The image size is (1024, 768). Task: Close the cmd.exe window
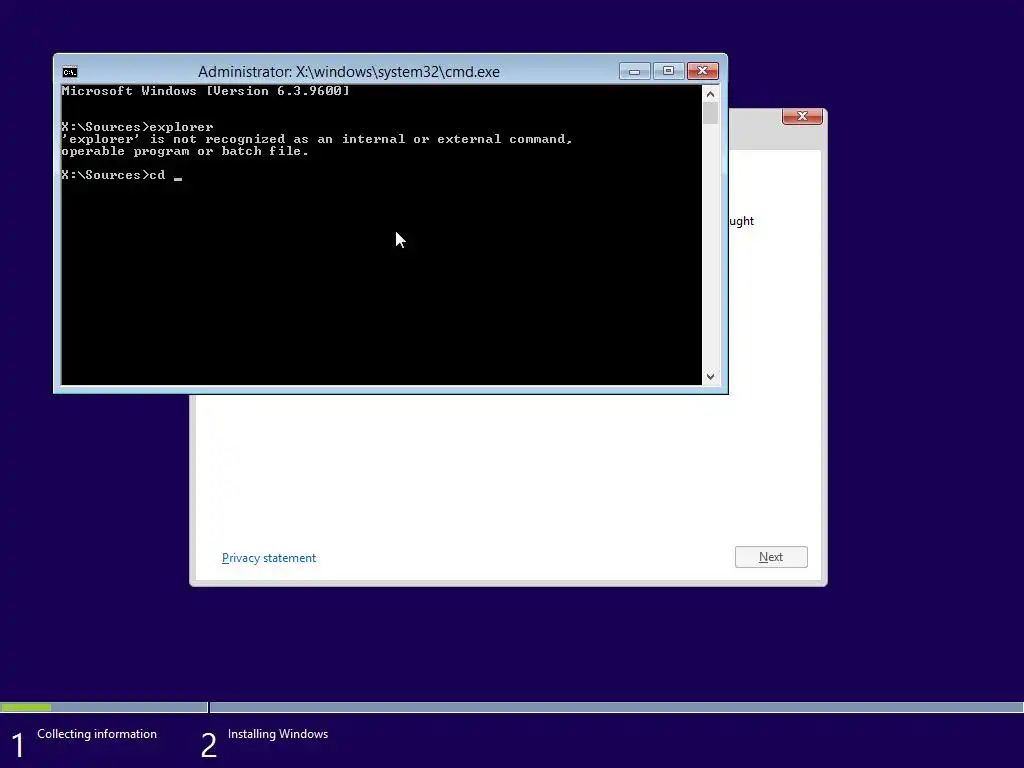703,71
